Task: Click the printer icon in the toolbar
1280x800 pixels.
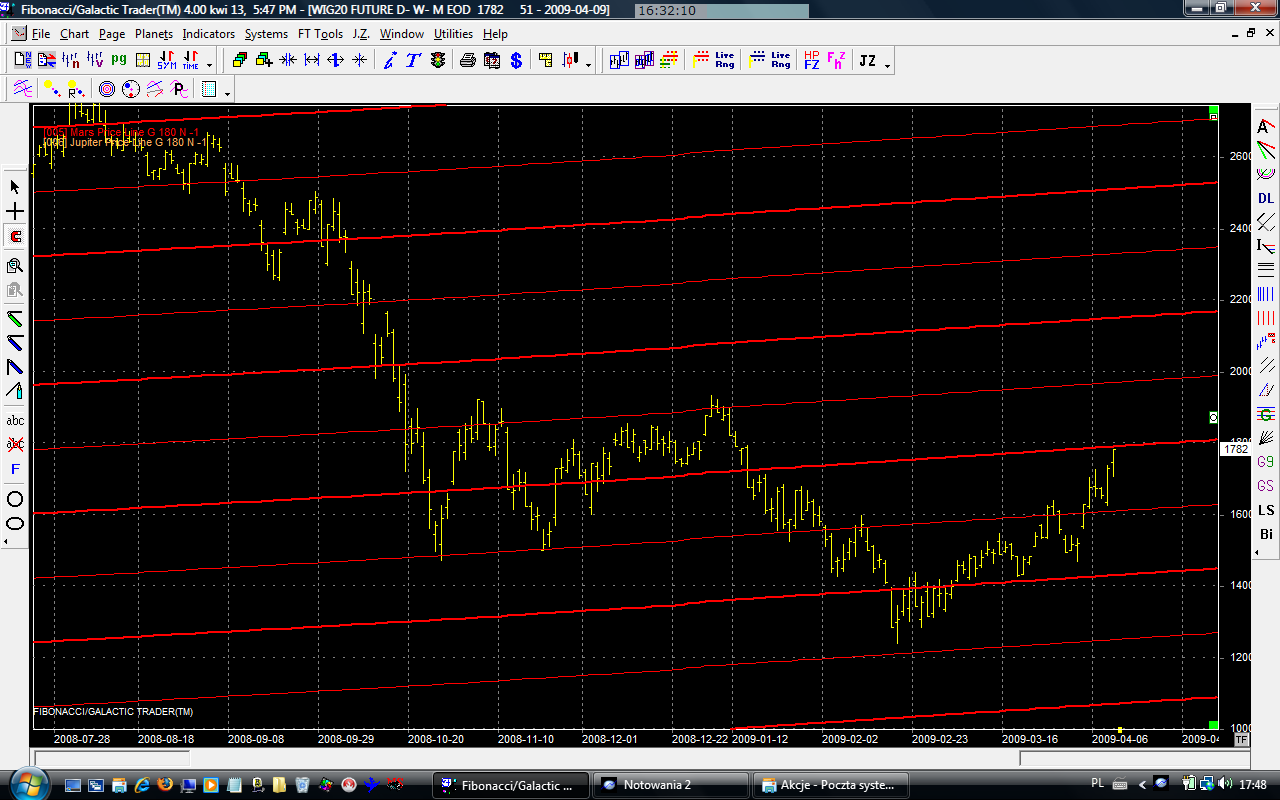Action: click(467, 60)
